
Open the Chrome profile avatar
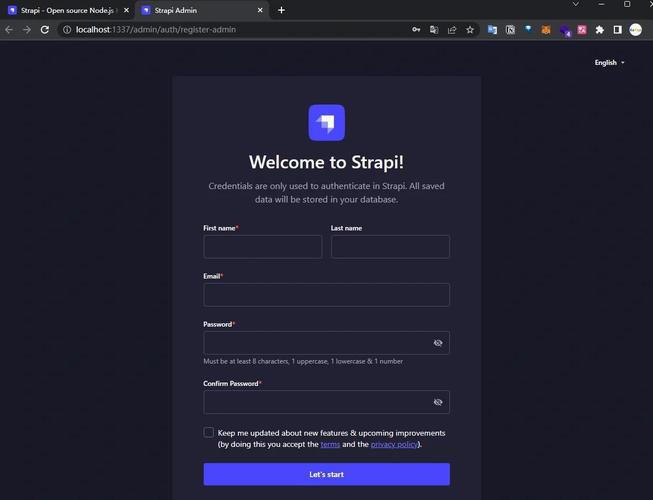coord(636,30)
